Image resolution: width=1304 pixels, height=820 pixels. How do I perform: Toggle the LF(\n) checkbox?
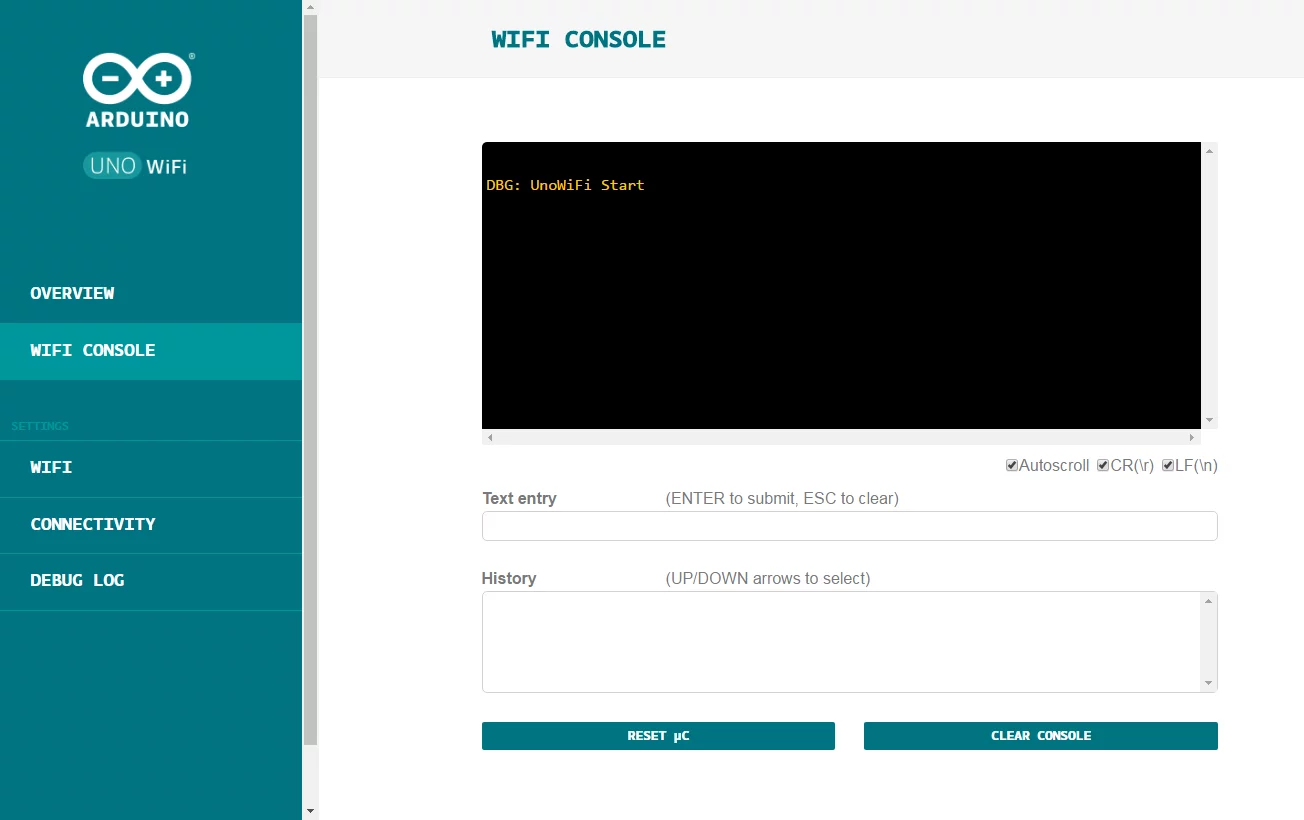[1168, 465]
